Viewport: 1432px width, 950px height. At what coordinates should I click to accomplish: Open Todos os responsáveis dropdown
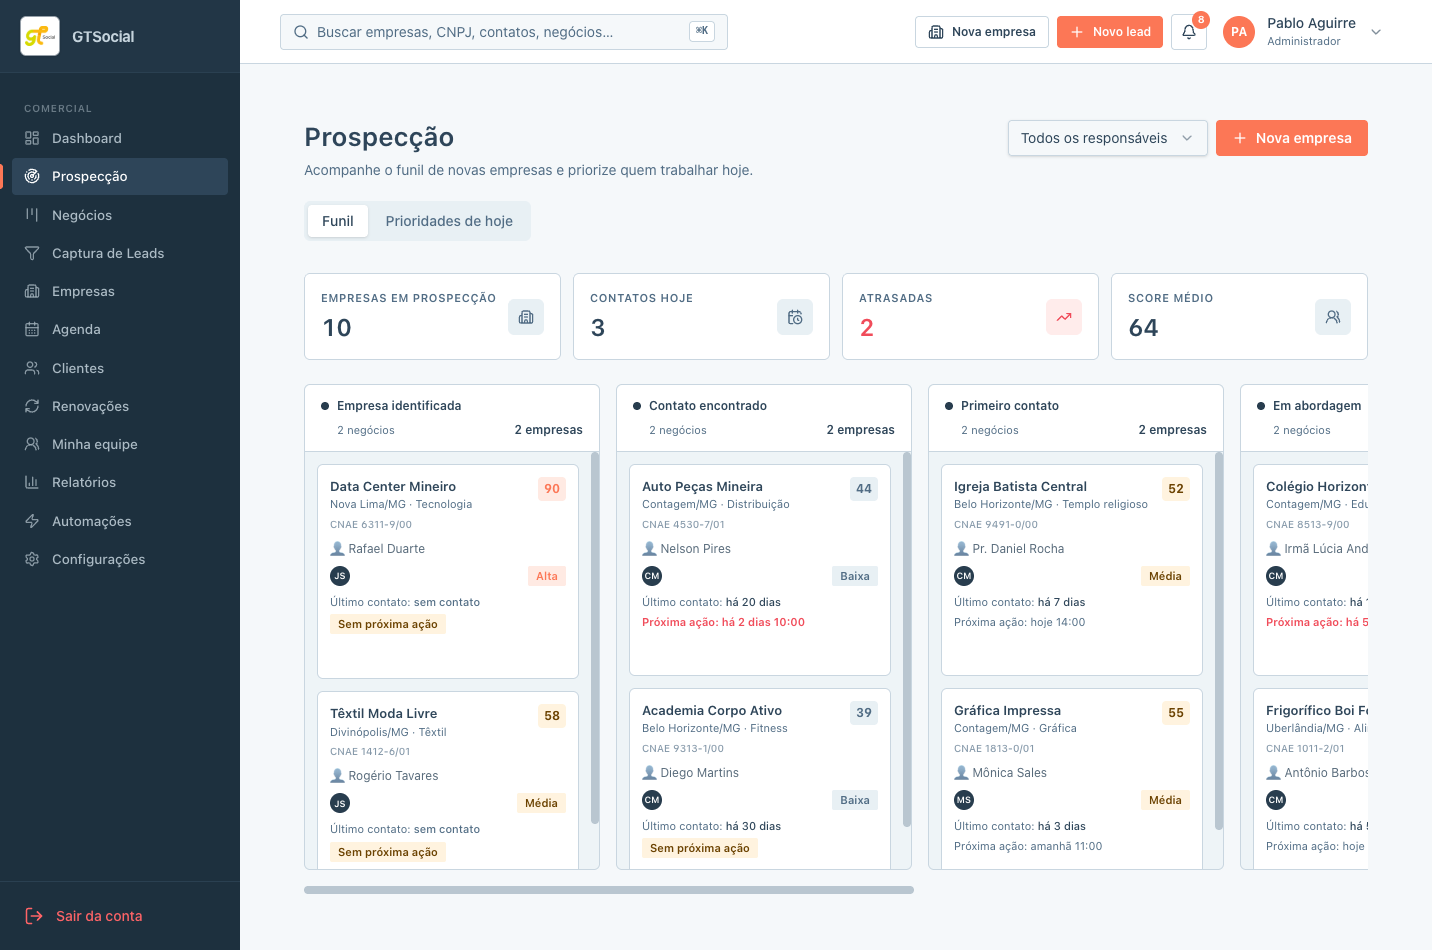click(1108, 138)
